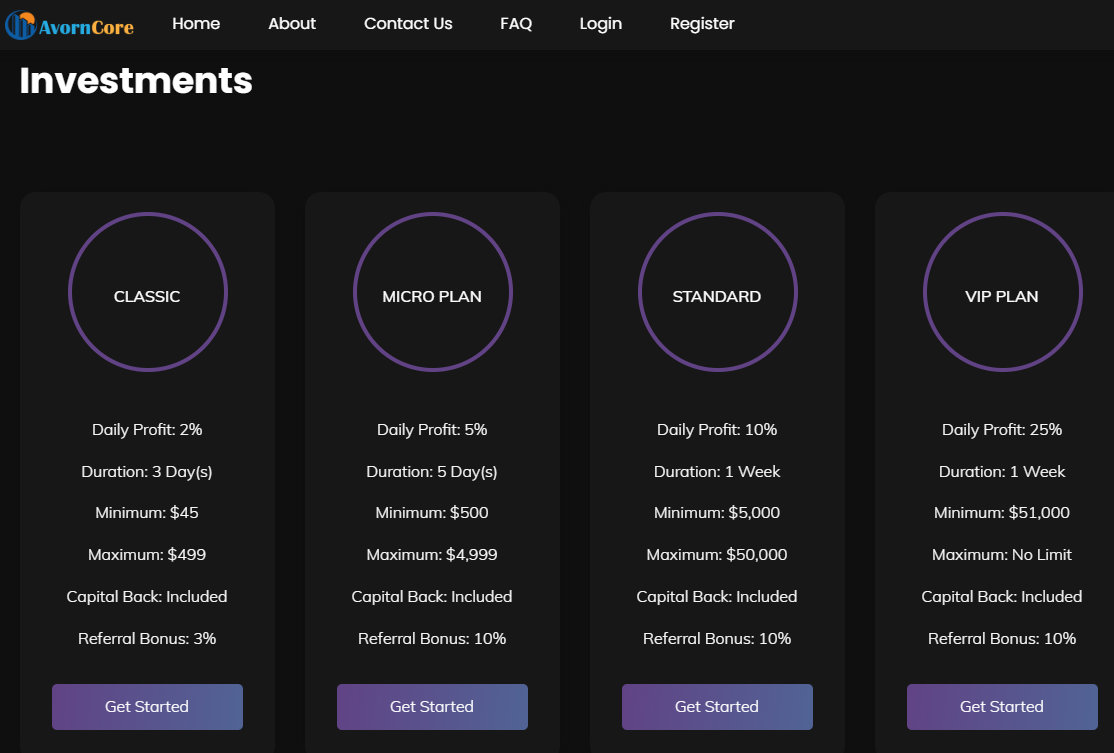Go to the About page

tap(292, 24)
